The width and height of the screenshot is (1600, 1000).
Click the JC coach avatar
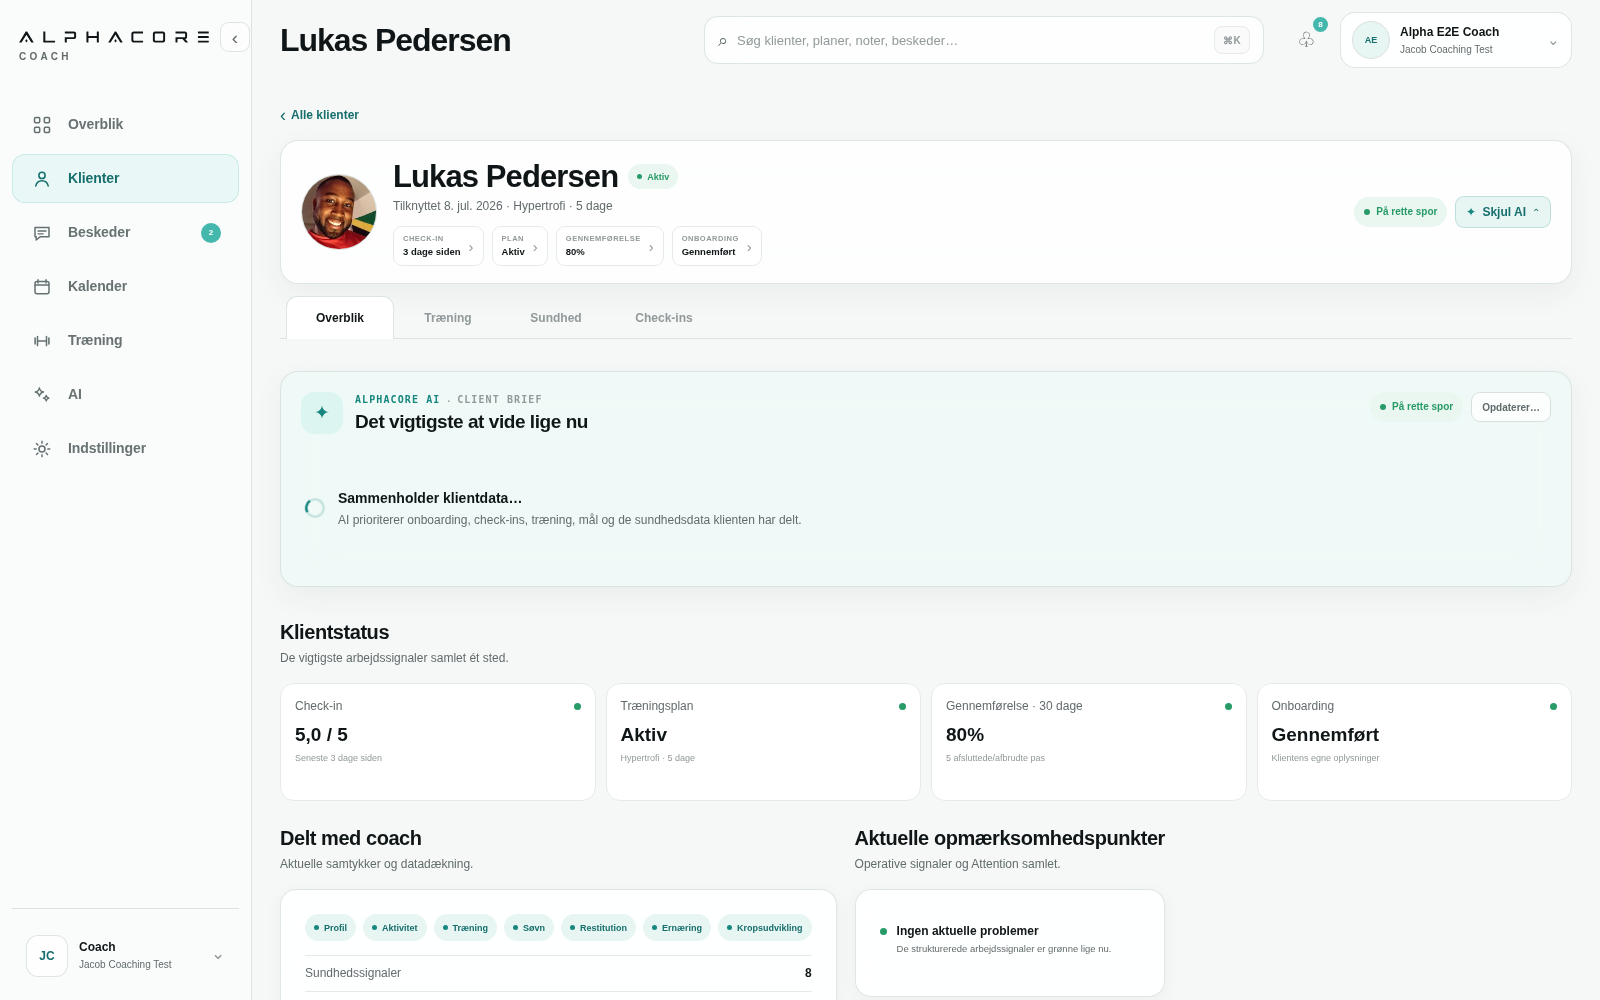coord(47,956)
